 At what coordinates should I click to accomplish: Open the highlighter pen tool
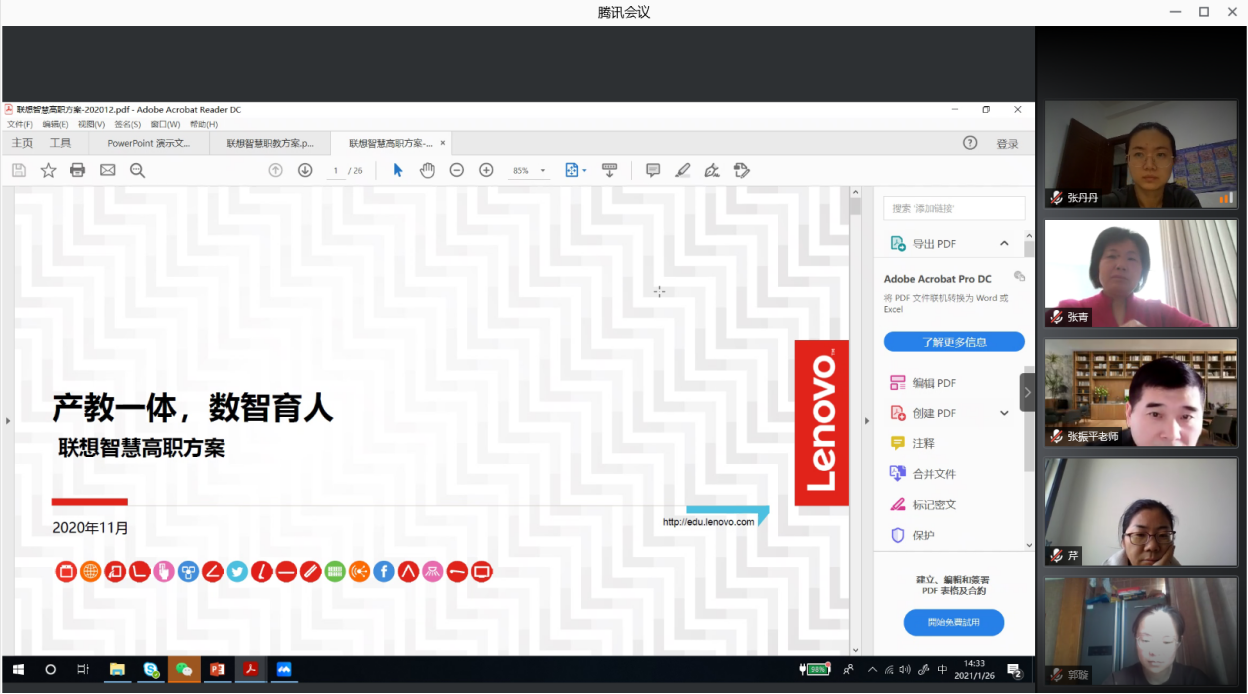(683, 170)
